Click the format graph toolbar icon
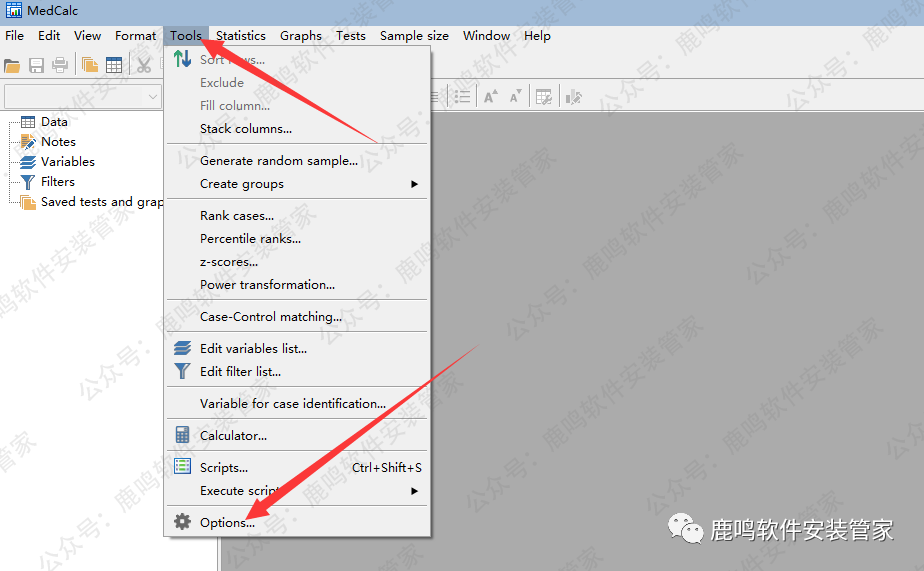 coord(573,97)
